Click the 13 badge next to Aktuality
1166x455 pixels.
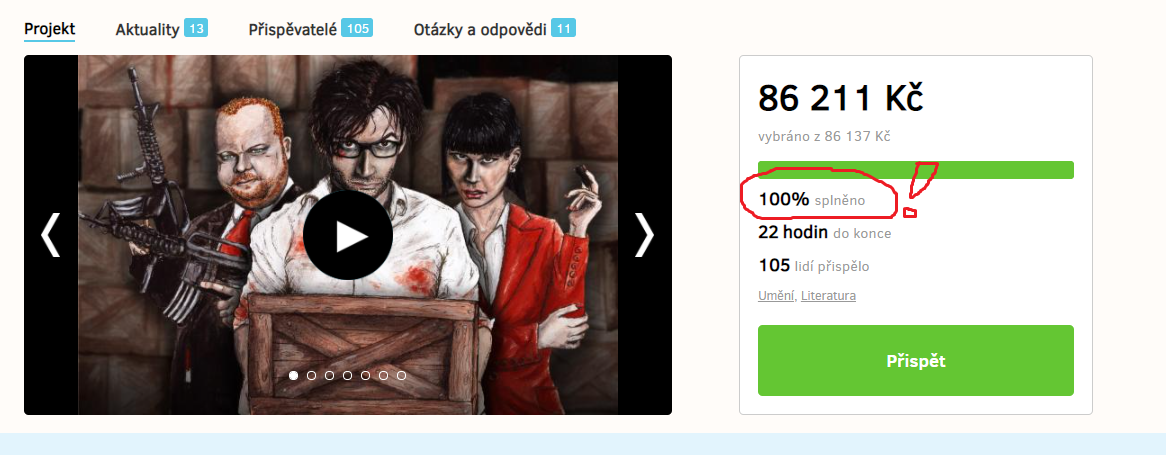196,29
